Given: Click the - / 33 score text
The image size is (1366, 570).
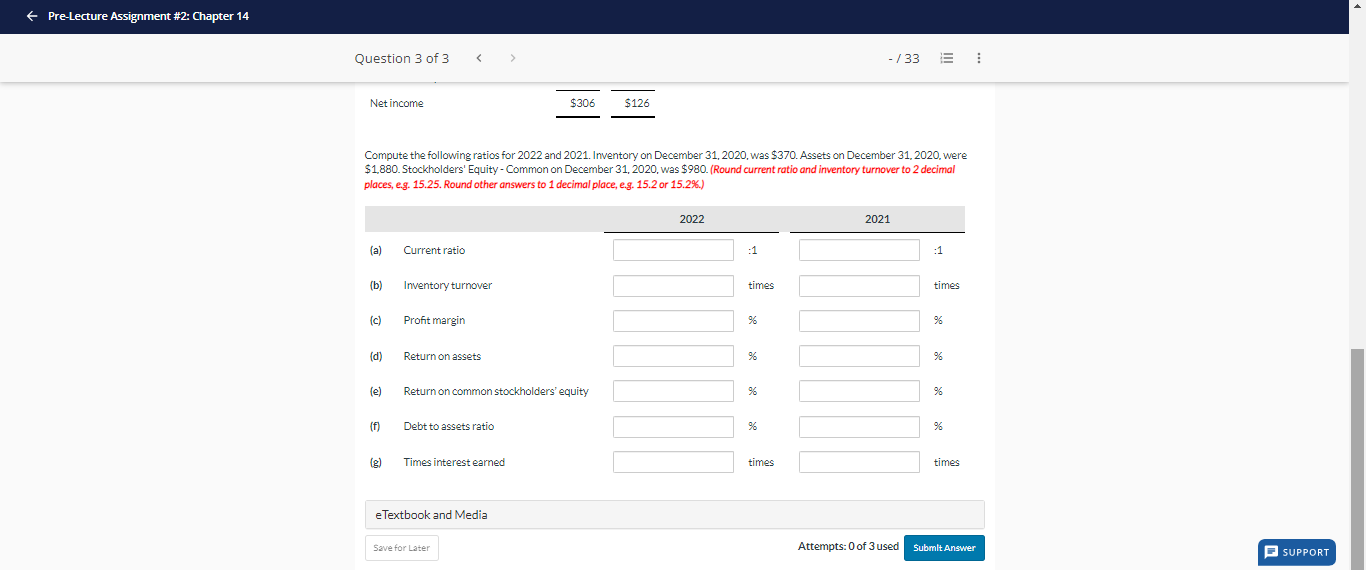Looking at the screenshot, I should click(904, 59).
